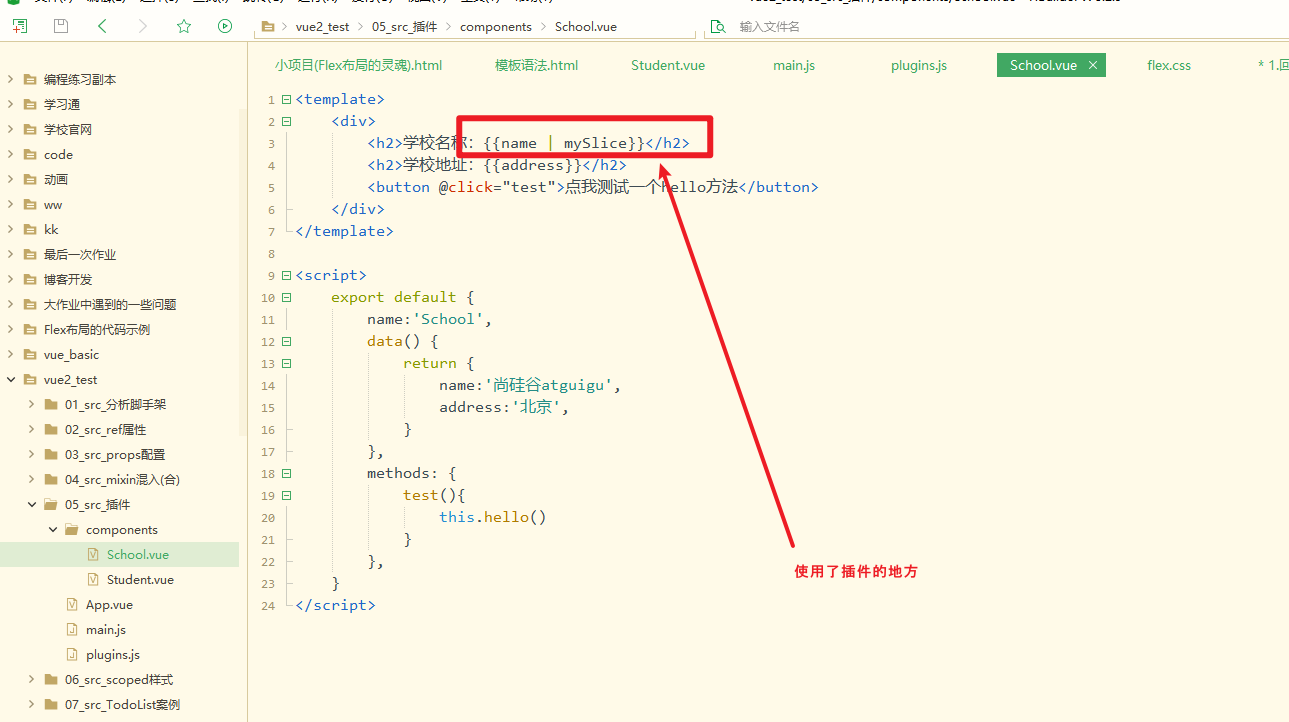The height and width of the screenshot is (722, 1289).
Task: Switch to 小项目(Flex布局的灵魂).html tab
Action: (358, 65)
